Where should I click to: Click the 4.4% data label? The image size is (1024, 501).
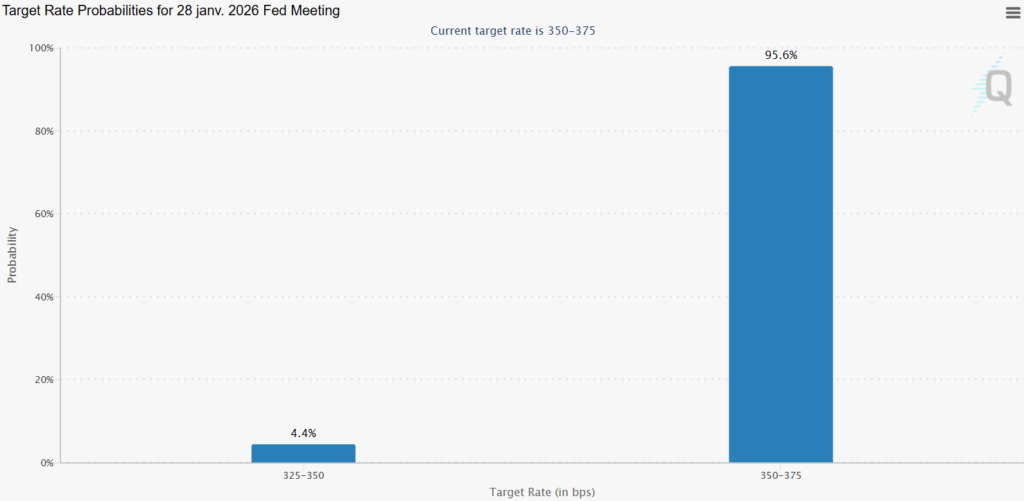(303, 433)
